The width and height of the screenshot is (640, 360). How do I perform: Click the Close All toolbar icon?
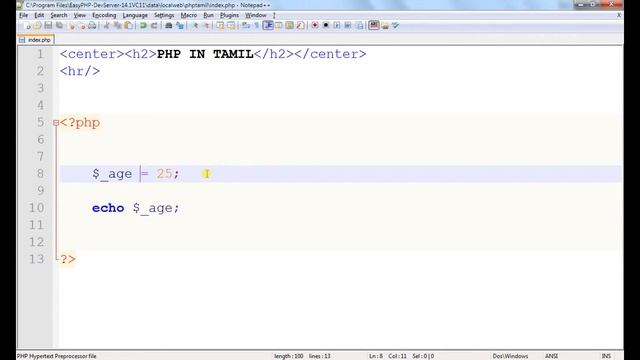point(82,26)
